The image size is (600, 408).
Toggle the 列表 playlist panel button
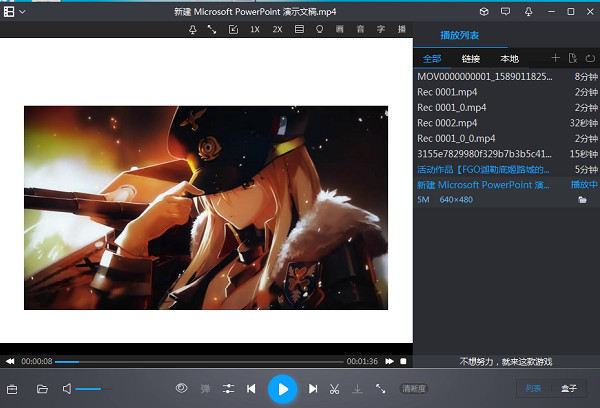pos(533,388)
